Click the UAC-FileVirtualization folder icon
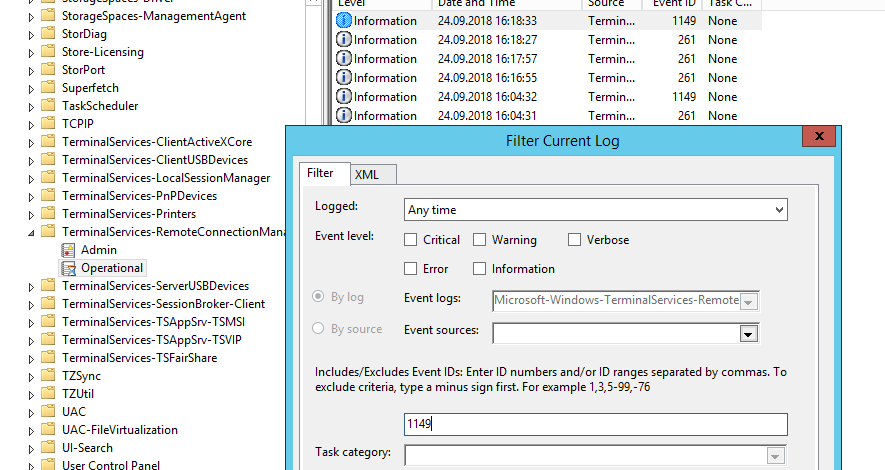 tap(49, 429)
